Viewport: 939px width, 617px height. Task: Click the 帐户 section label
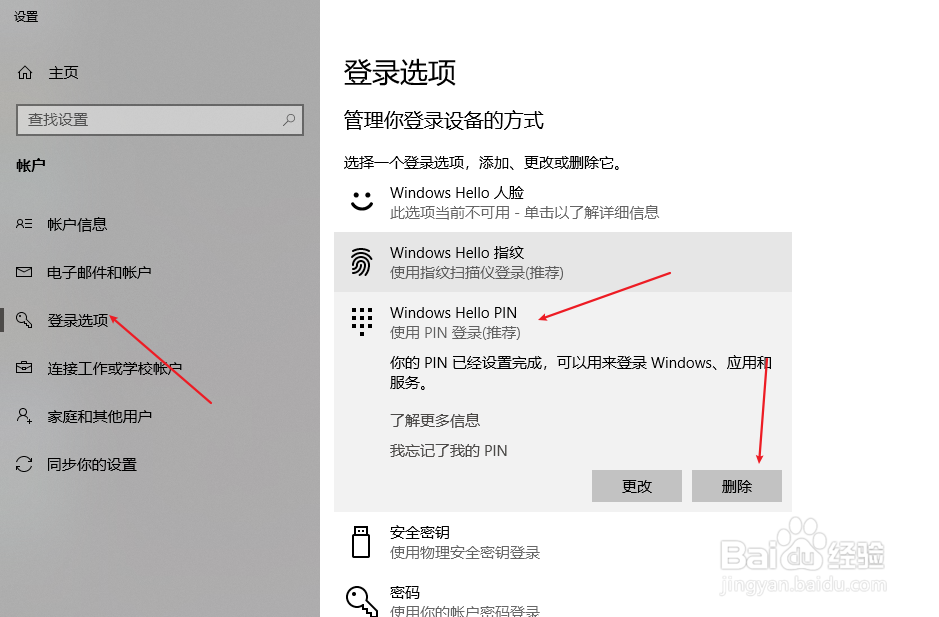click(31, 165)
